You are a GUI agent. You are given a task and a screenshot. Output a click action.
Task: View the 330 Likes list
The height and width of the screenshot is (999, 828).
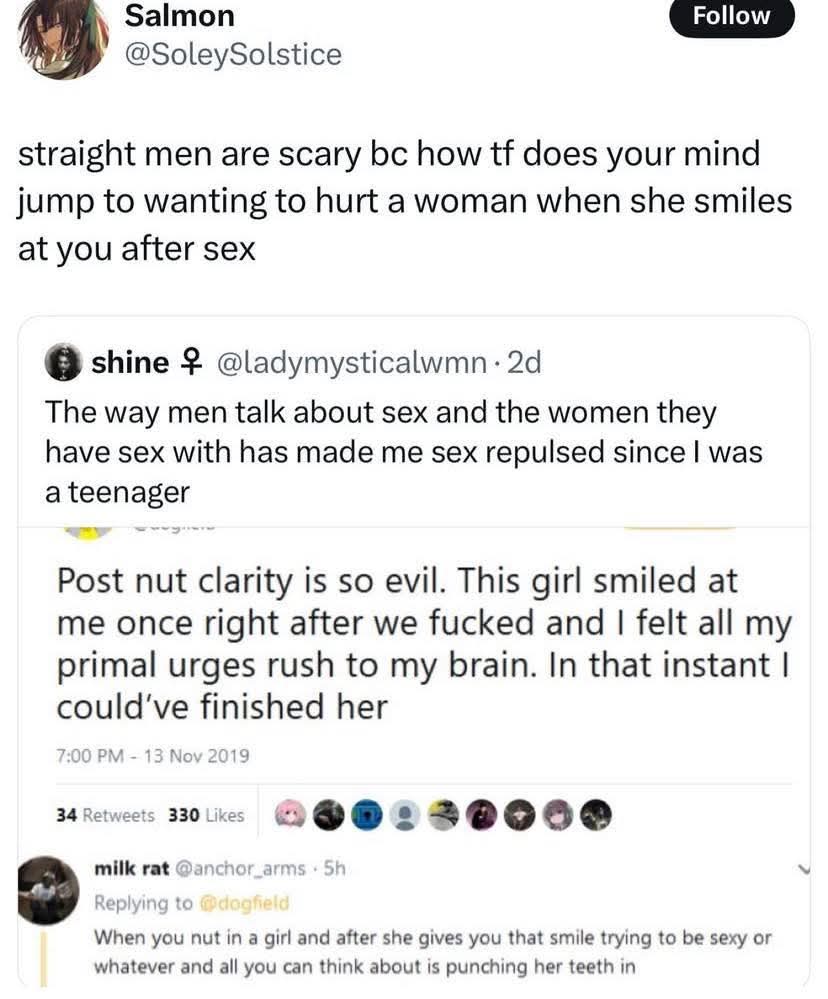click(206, 815)
